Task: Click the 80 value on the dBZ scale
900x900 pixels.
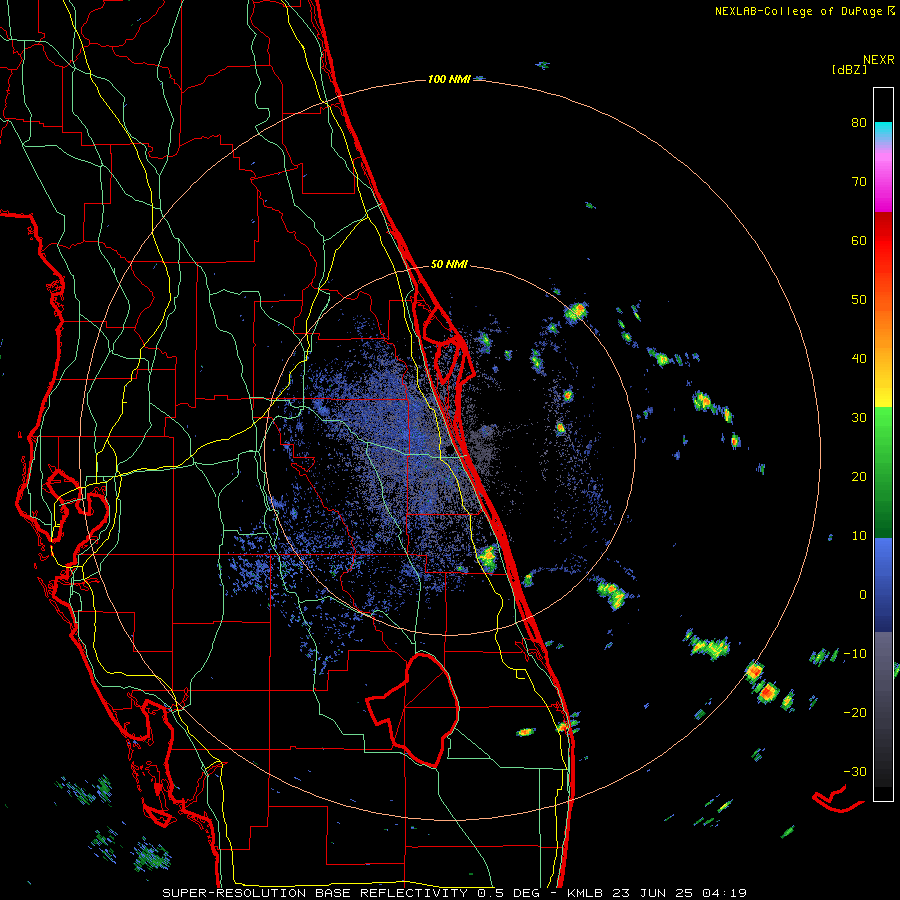Action: coord(859,123)
